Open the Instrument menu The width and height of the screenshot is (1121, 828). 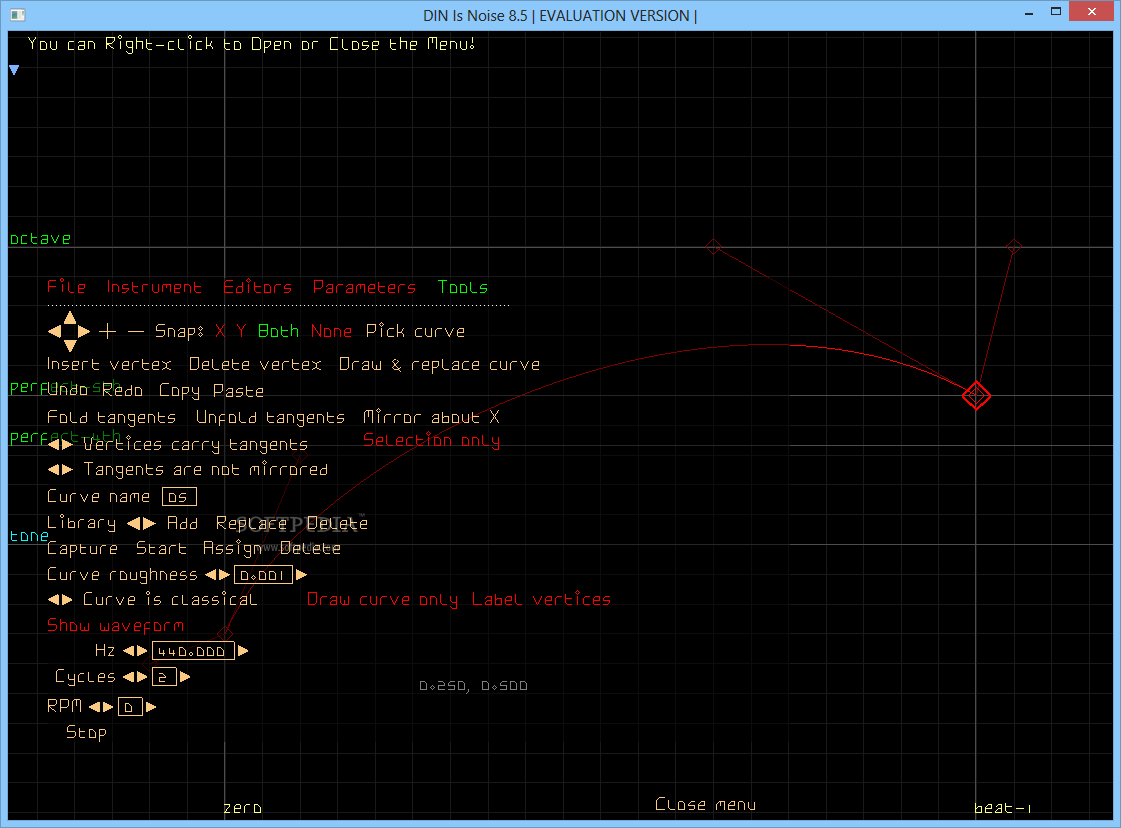pos(154,287)
